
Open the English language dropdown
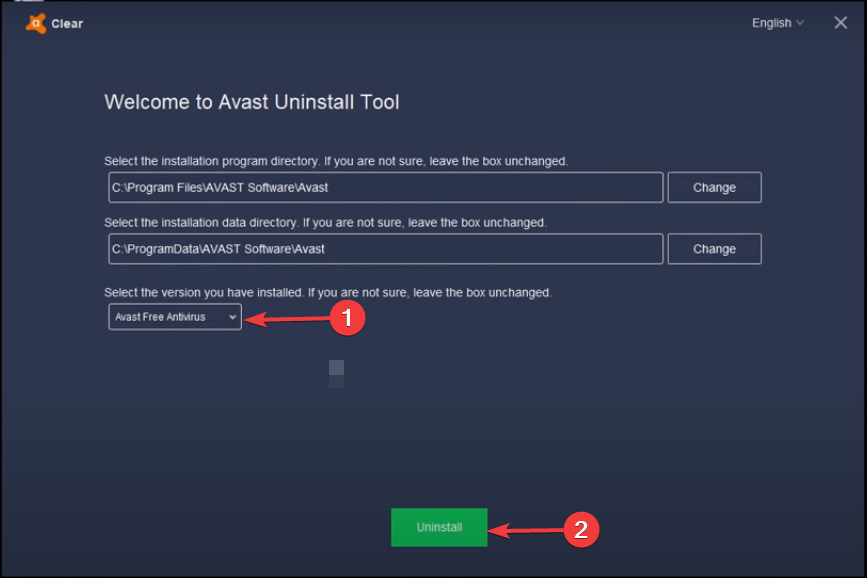[x=777, y=23]
